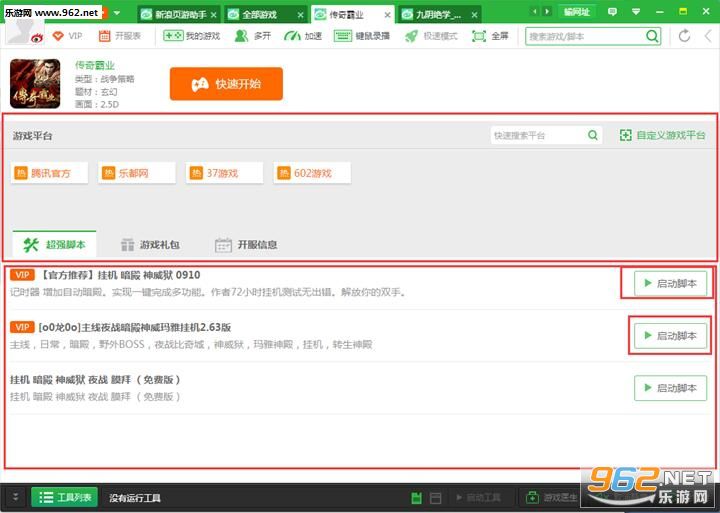Image resolution: width=720 pixels, height=513 pixels.
Task: Select the 602游戏 platform
Action: pos(312,173)
